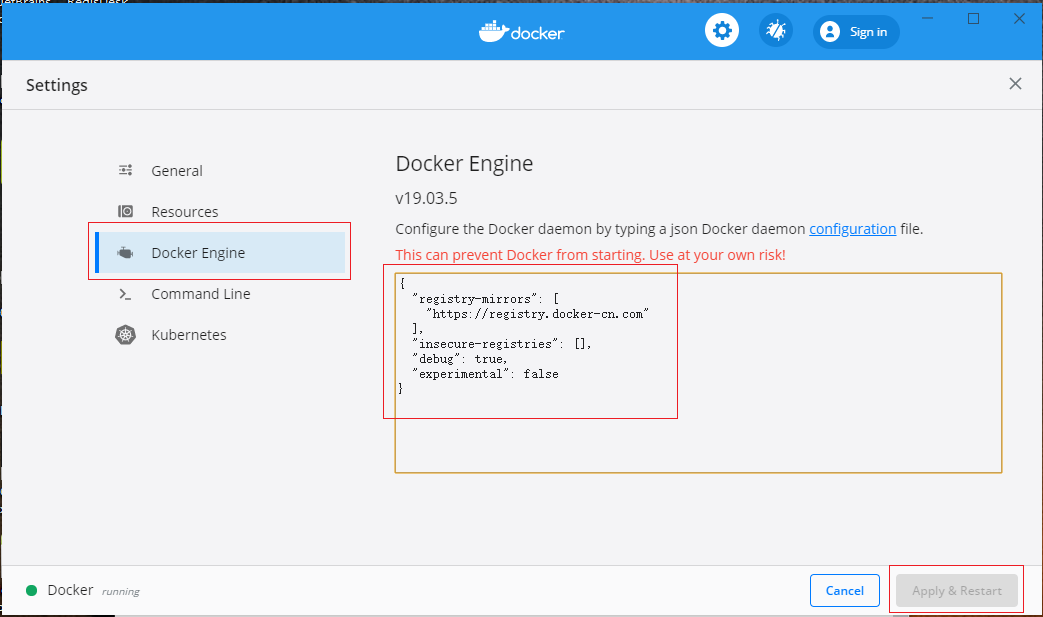Image resolution: width=1043 pixels, height=617 pixels.
Task: Click the user avatar icon beside Sign in
Action: pos(830,32)
